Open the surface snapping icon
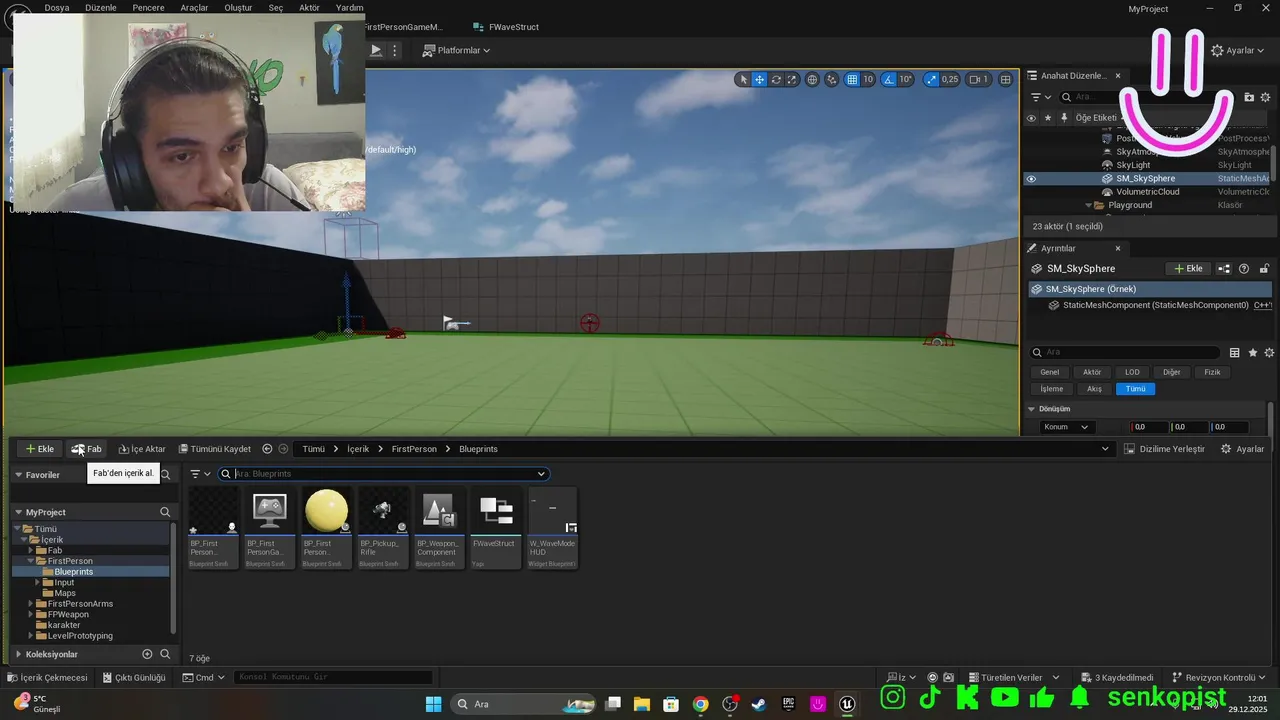 click(832, 79)
